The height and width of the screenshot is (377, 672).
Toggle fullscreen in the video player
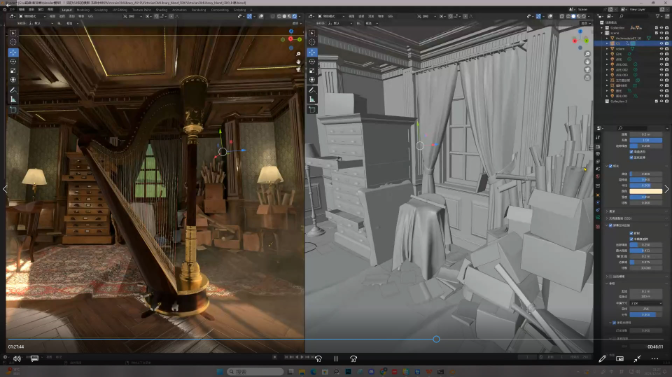pos(637,359)
